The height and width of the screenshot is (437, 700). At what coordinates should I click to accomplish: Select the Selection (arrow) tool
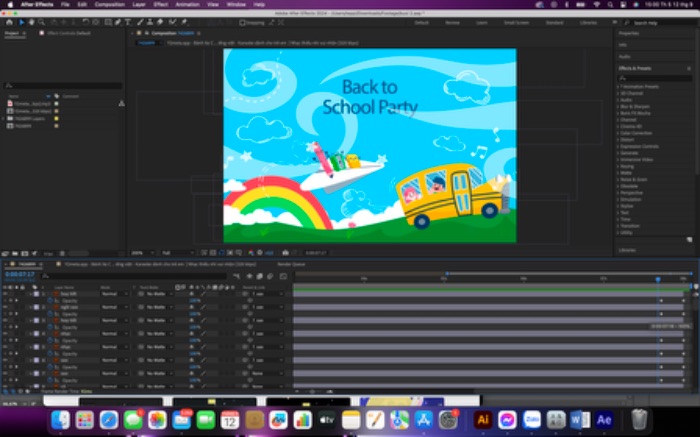point(21,22)
